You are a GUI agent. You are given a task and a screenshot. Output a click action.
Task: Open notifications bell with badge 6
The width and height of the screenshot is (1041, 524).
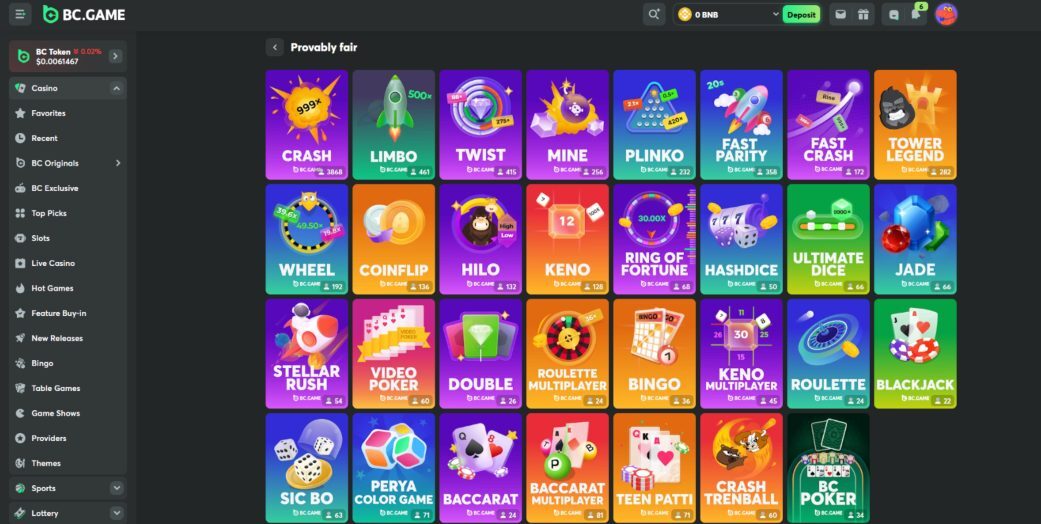(x=916, y=14)
